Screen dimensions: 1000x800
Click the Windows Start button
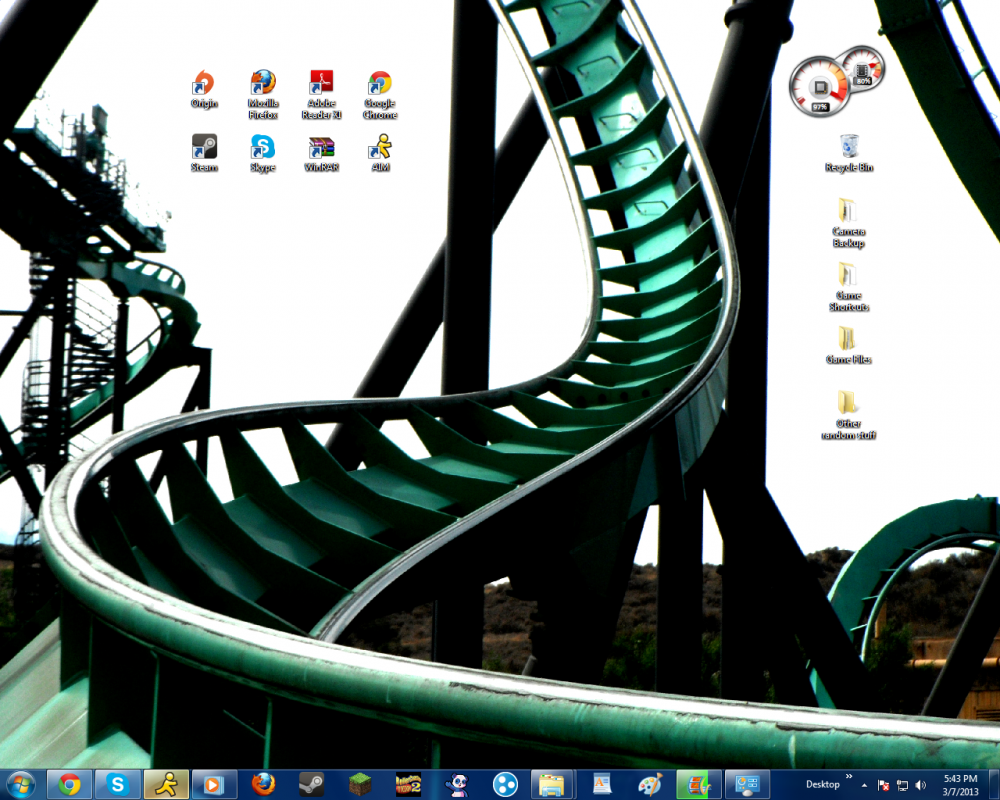click(20, 784)
